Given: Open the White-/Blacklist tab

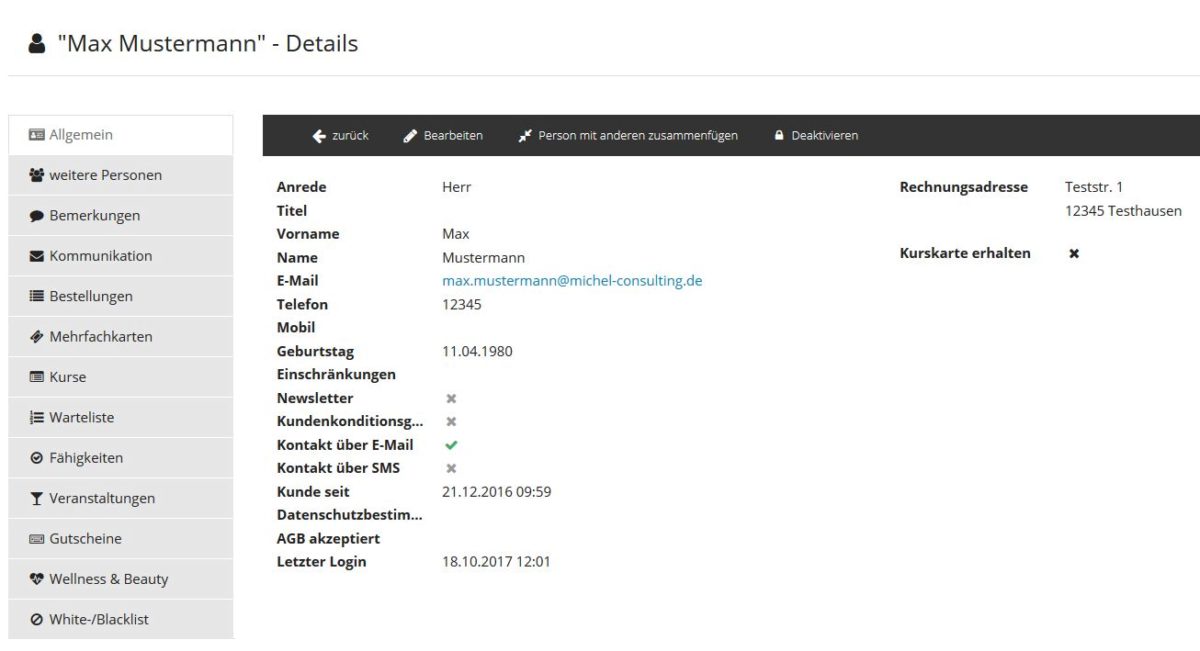Looking at the screenshot, I should coord(121,620).
